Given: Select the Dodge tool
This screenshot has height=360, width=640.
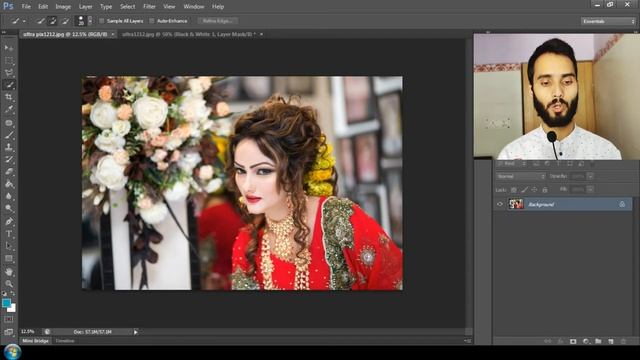Looking at the screenshot, I should pyautogui.click(x=9, y=209).
